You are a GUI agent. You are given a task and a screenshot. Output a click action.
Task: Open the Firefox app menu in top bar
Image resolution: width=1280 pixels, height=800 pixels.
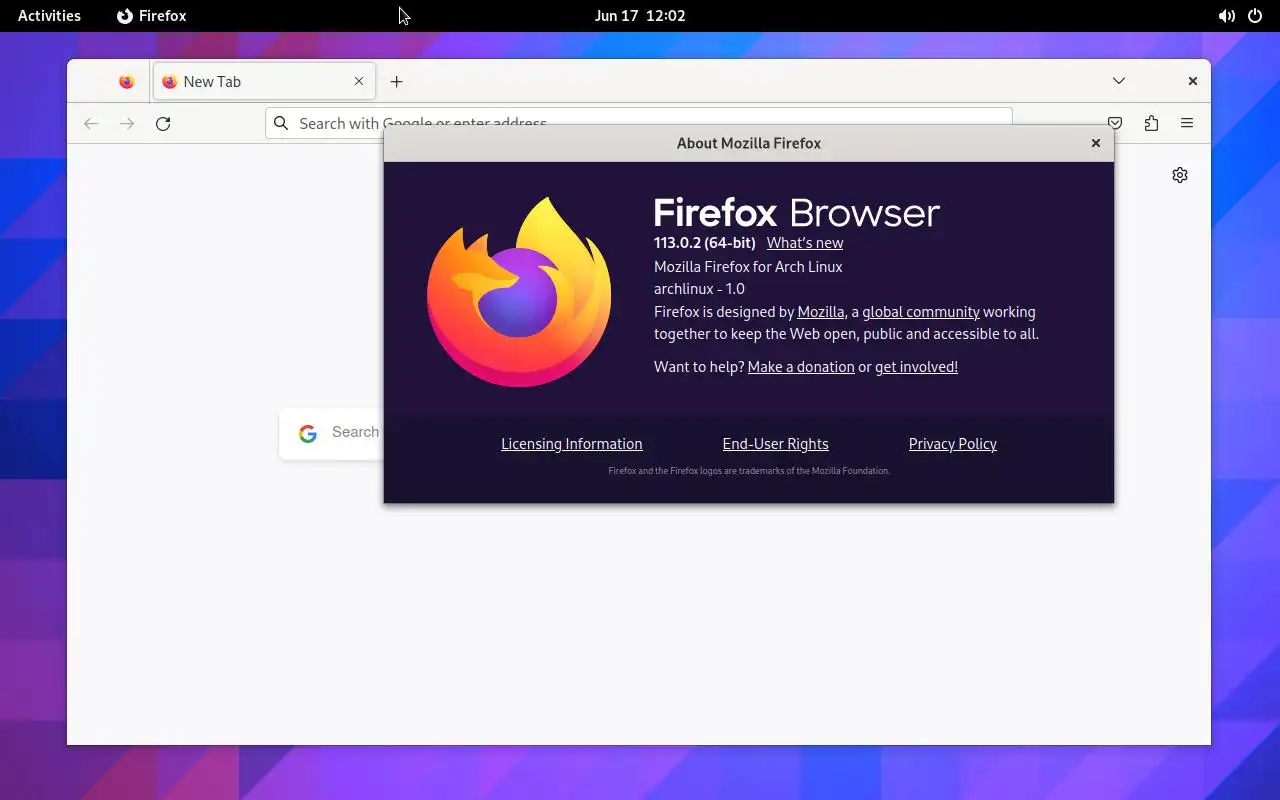click(152, 16)
